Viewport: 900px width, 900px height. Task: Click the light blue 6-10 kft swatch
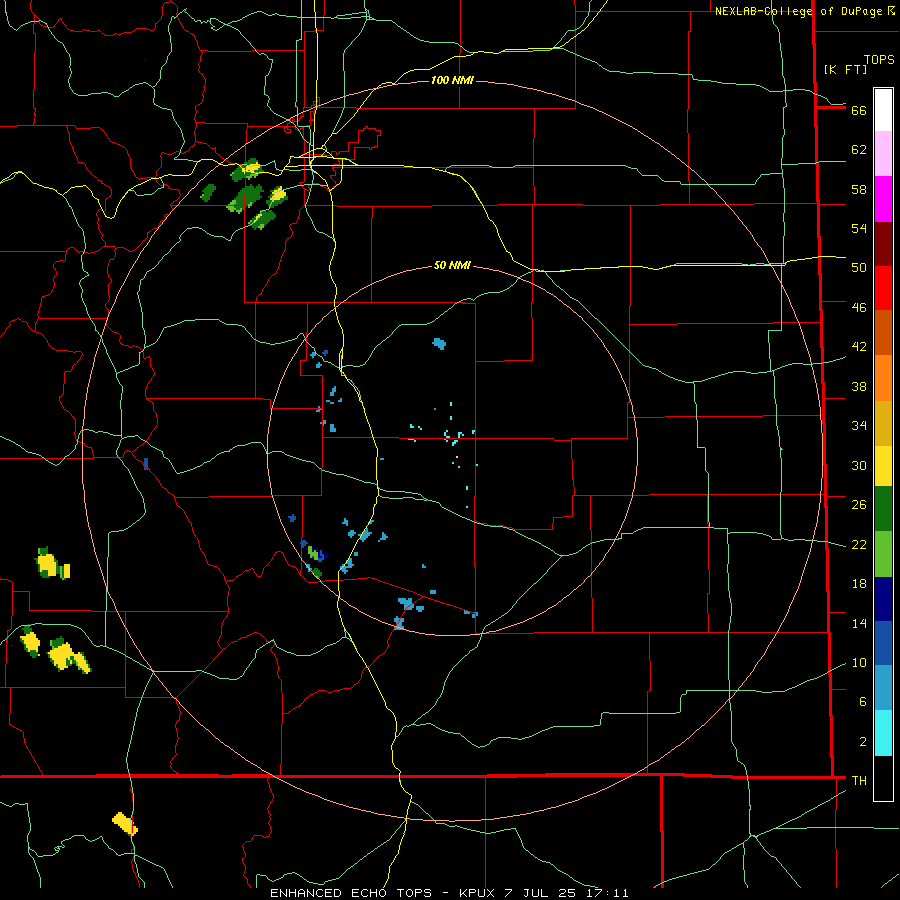coord(883,687)
